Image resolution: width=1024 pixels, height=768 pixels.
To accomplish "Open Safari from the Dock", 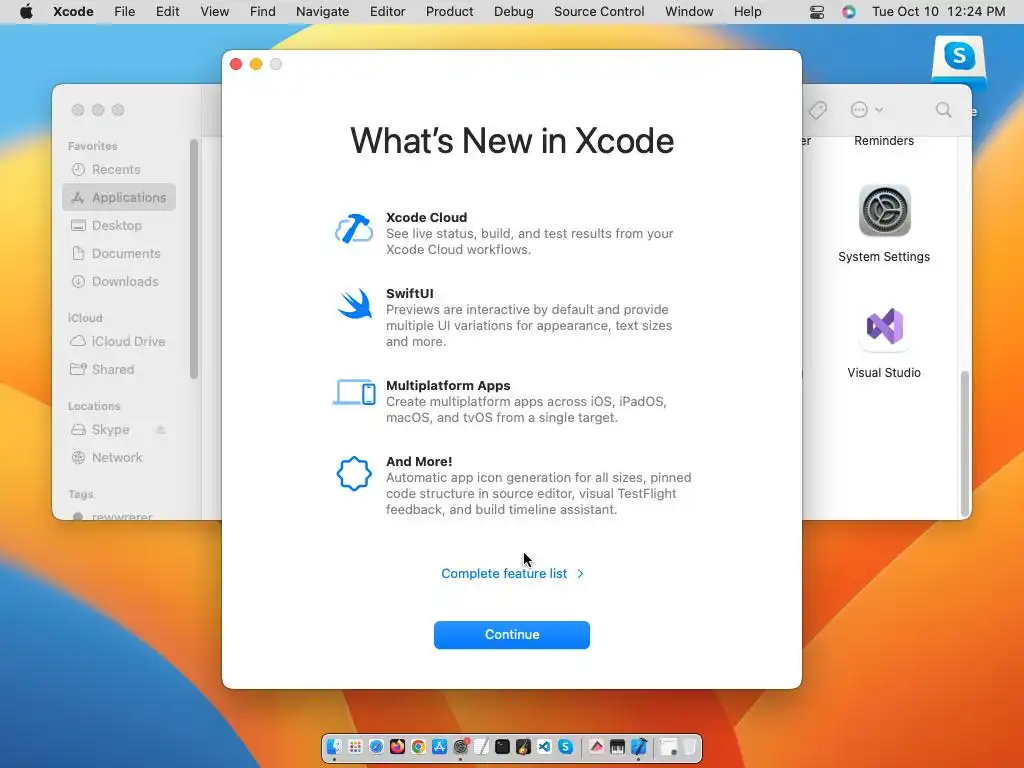I will (x=376, y=746).
